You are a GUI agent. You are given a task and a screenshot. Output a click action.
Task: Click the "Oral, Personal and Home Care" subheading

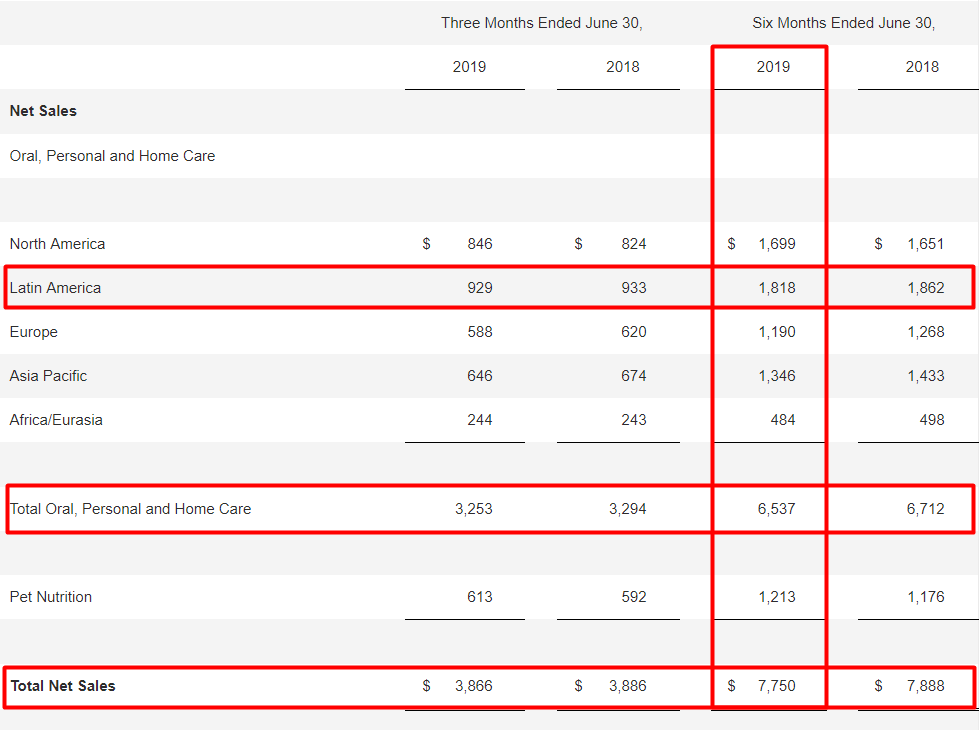click(112, 156)
